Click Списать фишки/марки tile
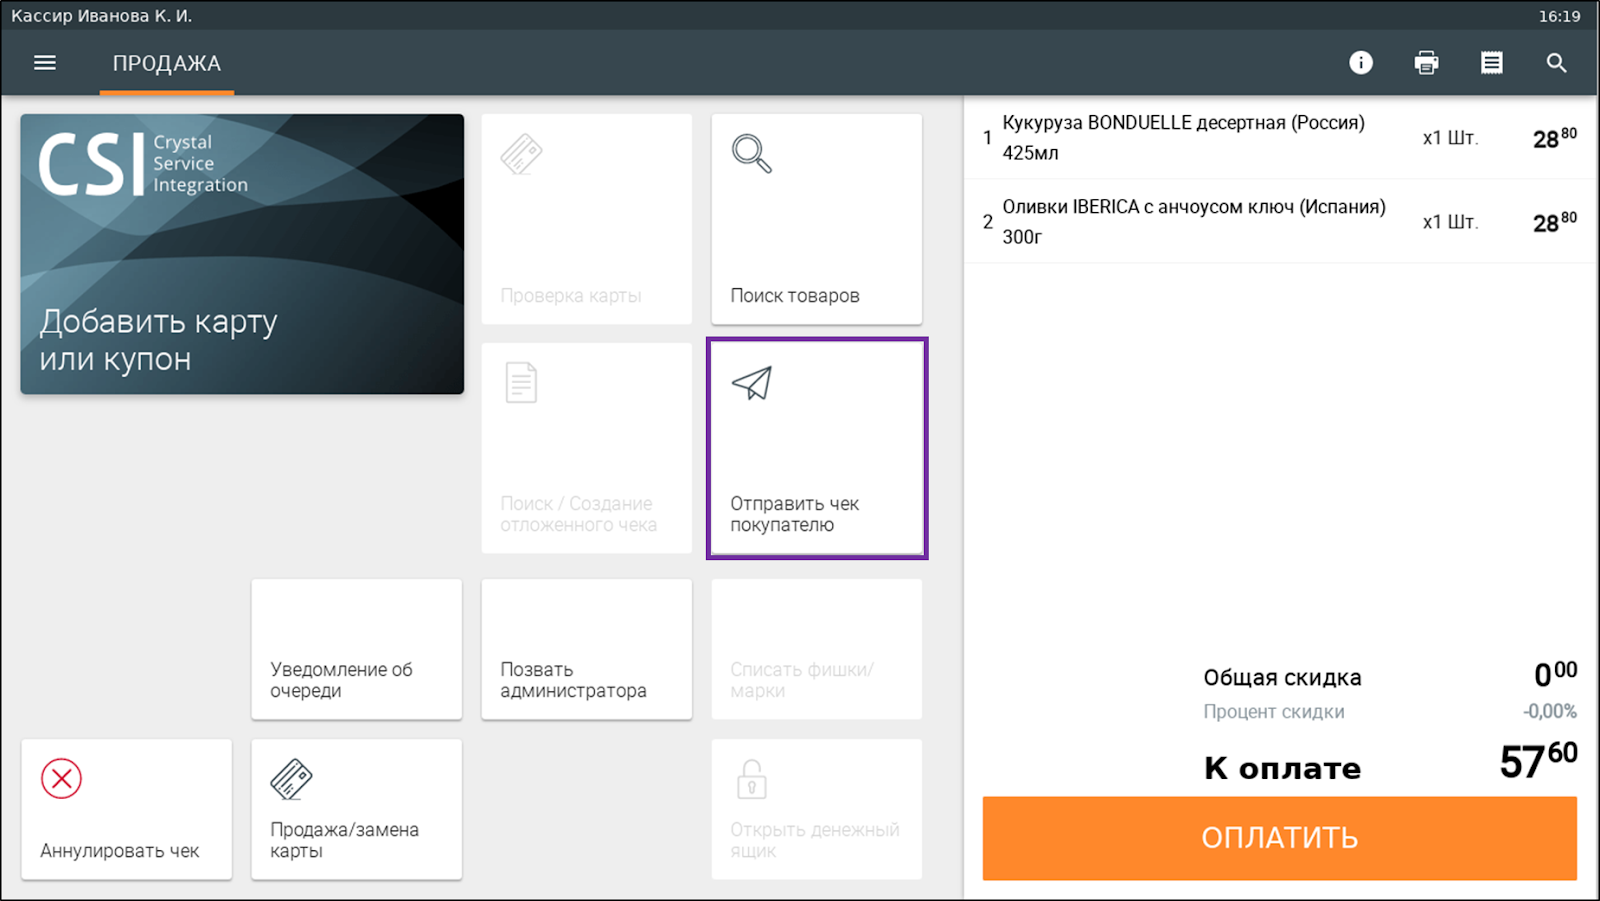 pyautogui.click(x=817, y=649)
